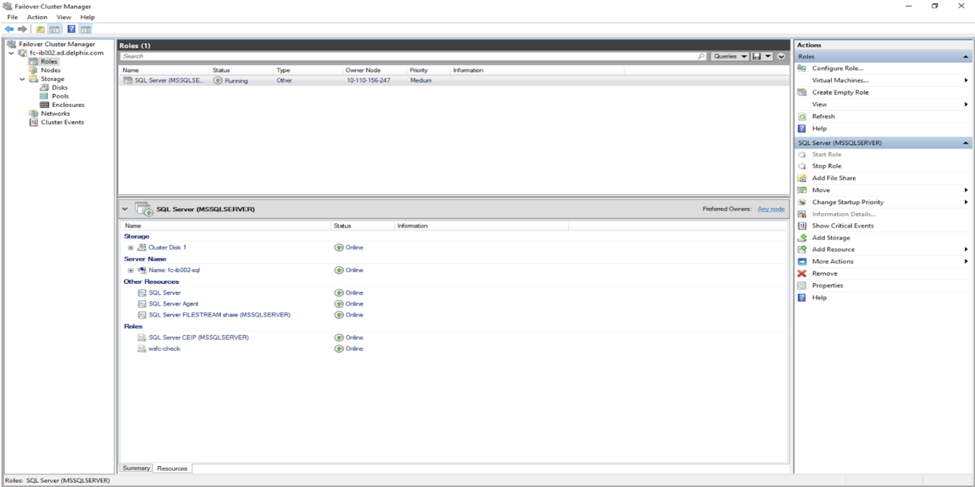This screenshot has width=975, height=487.
Task: Click the blue Help icon in the toolbar
Action: [x=71, y=29]
